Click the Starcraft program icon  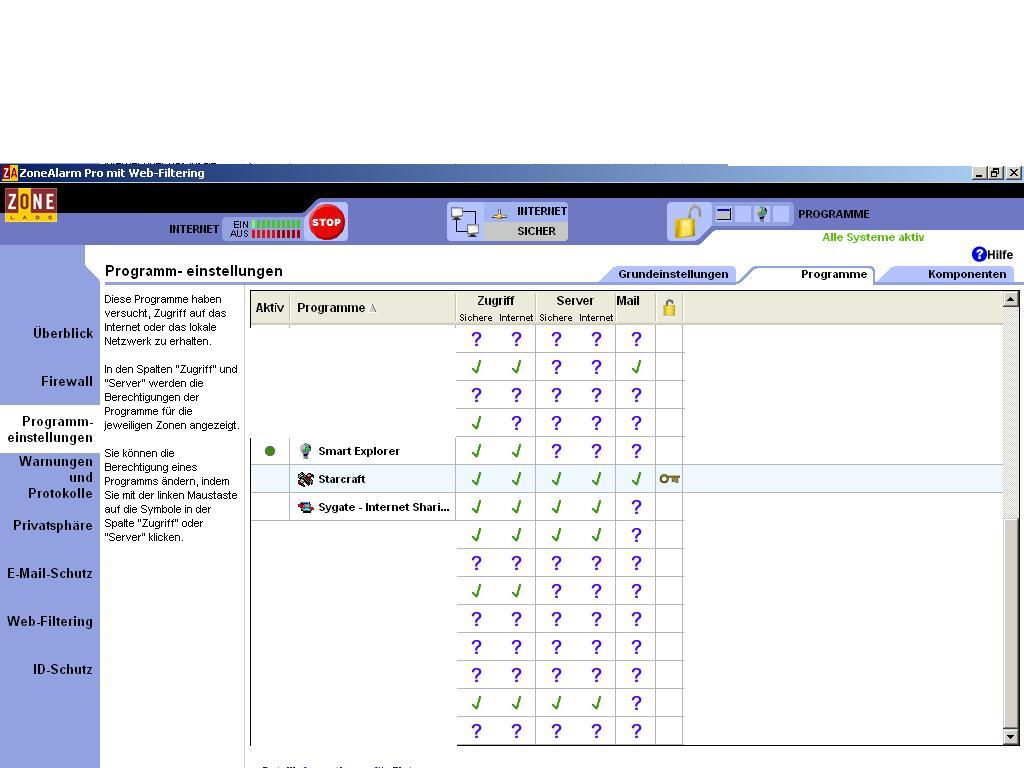point(305,479)
